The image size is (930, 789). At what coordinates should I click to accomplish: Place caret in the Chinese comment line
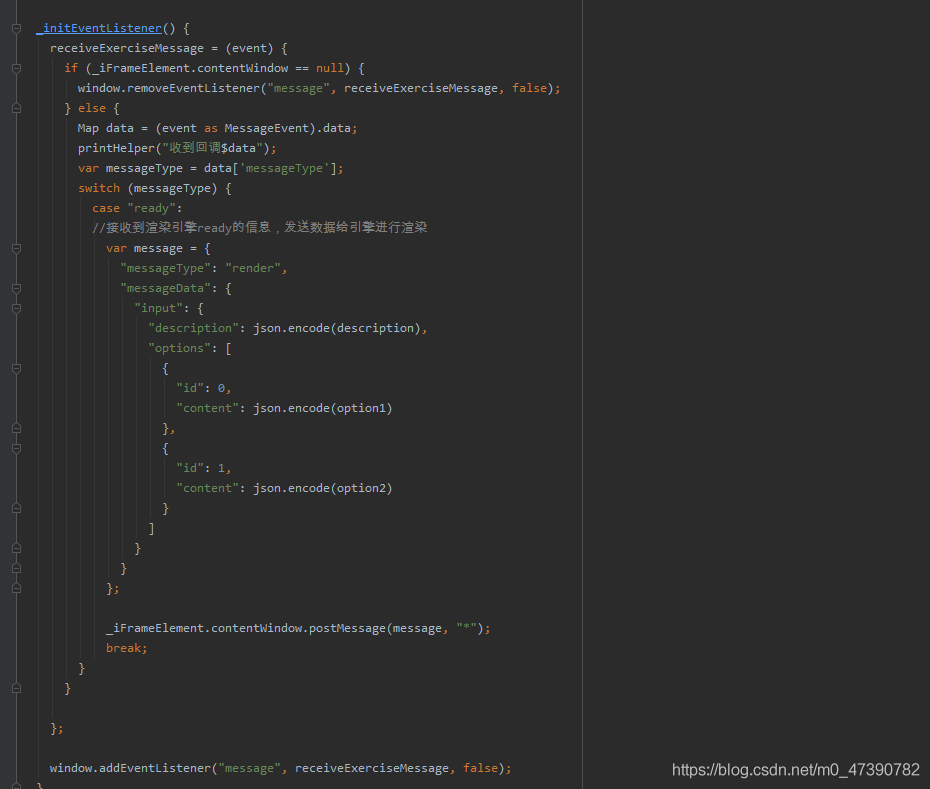pos(260,228)
